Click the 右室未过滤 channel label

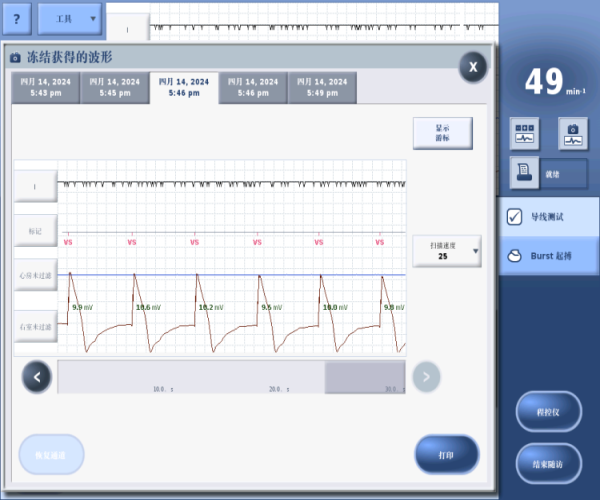pyautogui.click(x=35, y=326)
